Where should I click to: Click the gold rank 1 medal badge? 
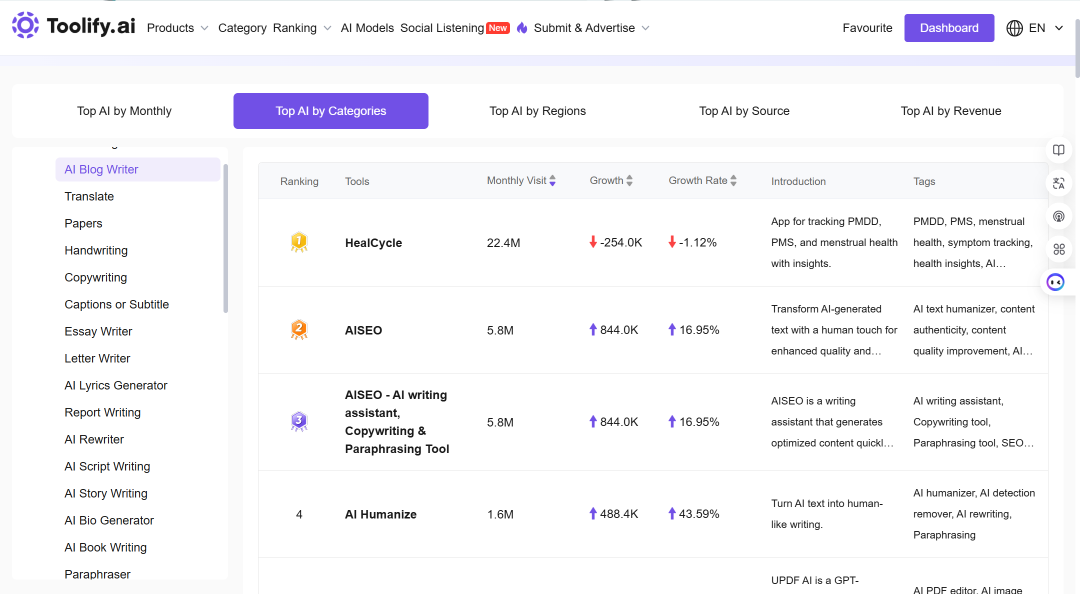(299, 243)
